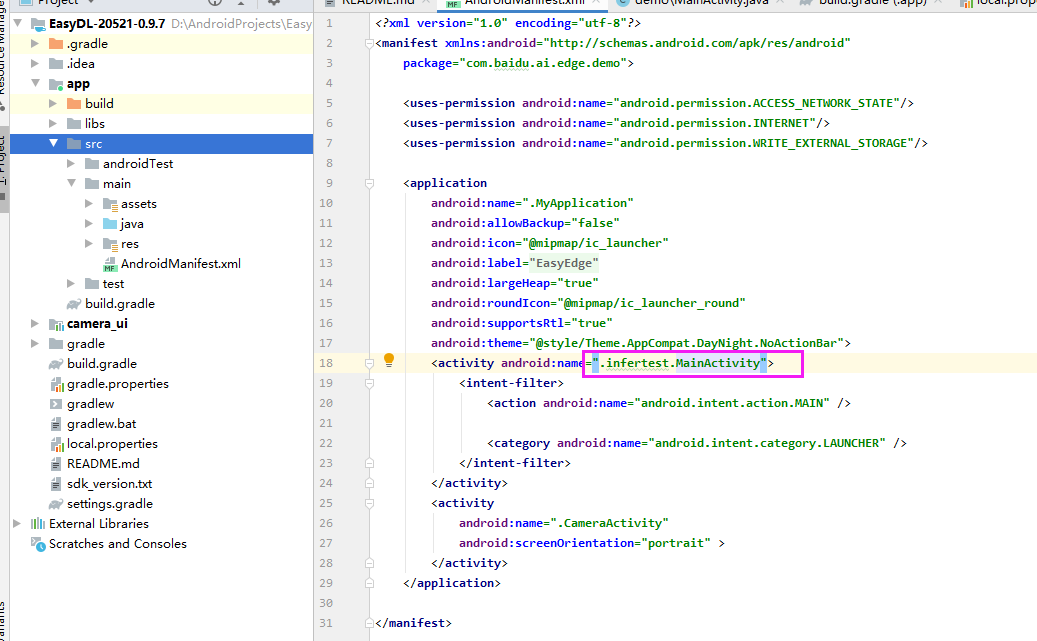1037x641 pixels.
Task: Click the "@mipmap/ic_launcher" icon value on line 12
Action: 595,243
